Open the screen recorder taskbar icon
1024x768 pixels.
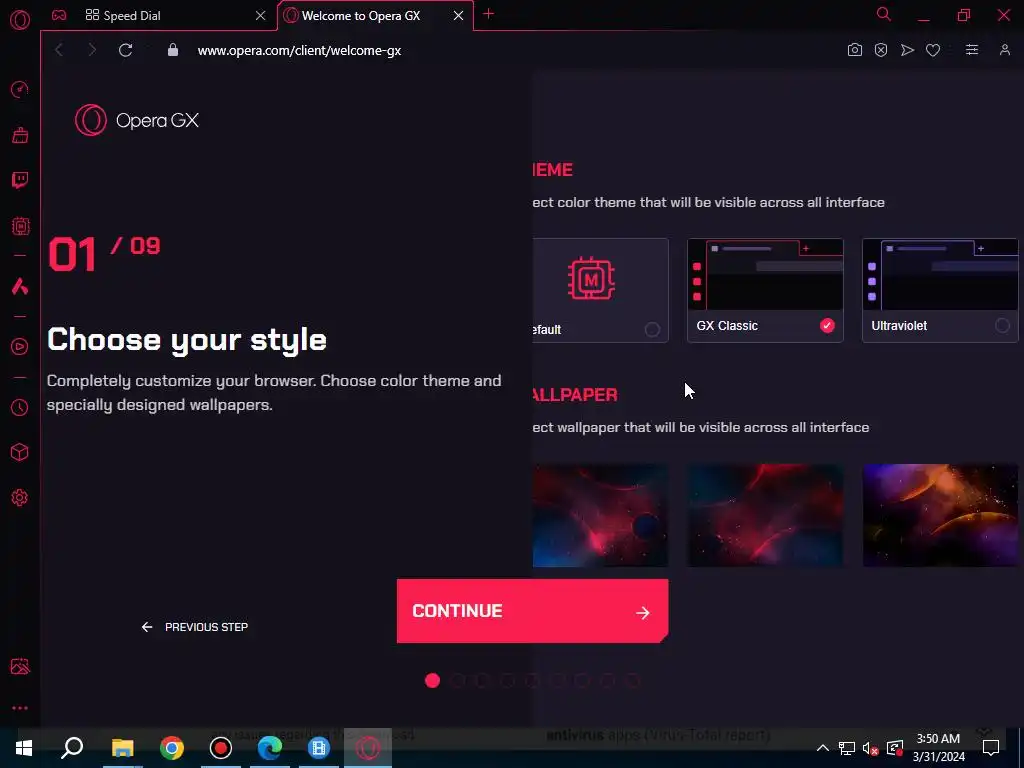pyautogui.click(x=221, y=748)
